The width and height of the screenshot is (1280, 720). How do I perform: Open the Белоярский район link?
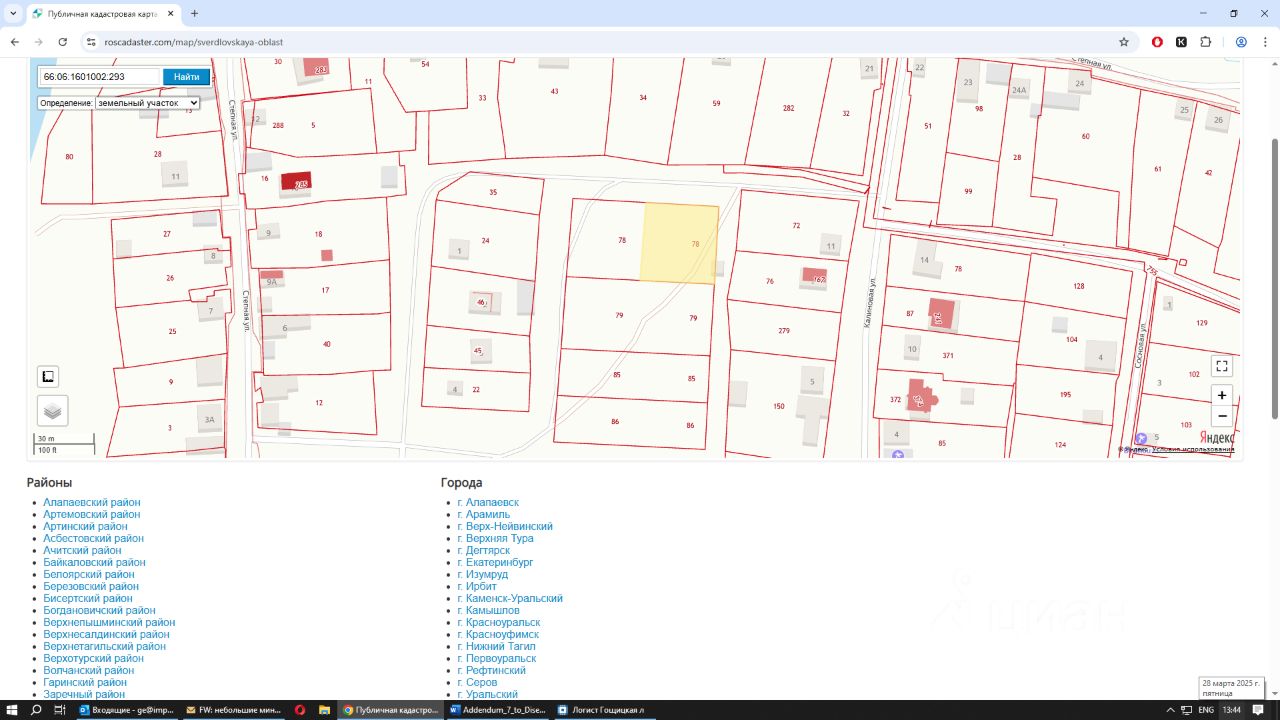coord(89,574)
